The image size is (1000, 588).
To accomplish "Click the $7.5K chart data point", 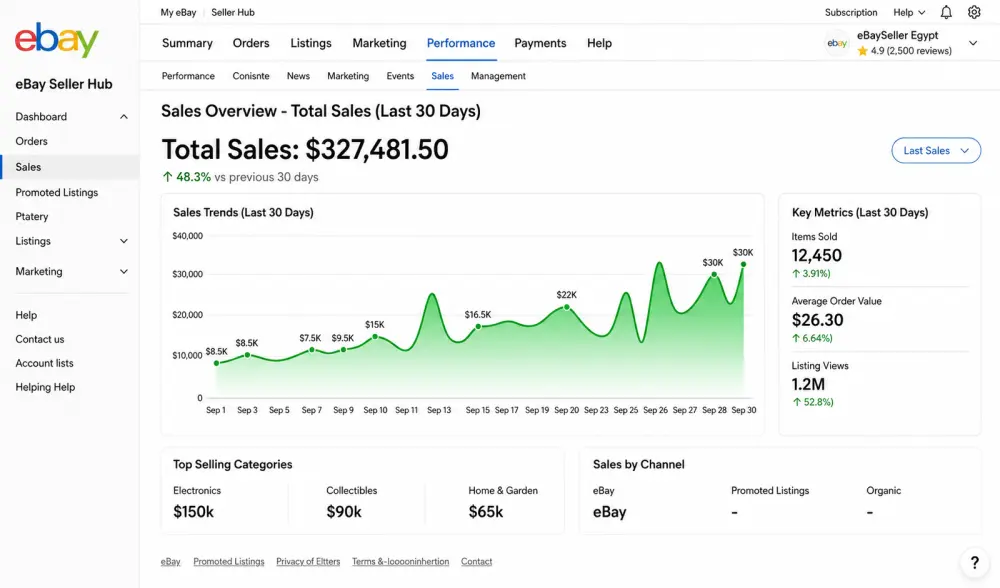I will (311, 349).
